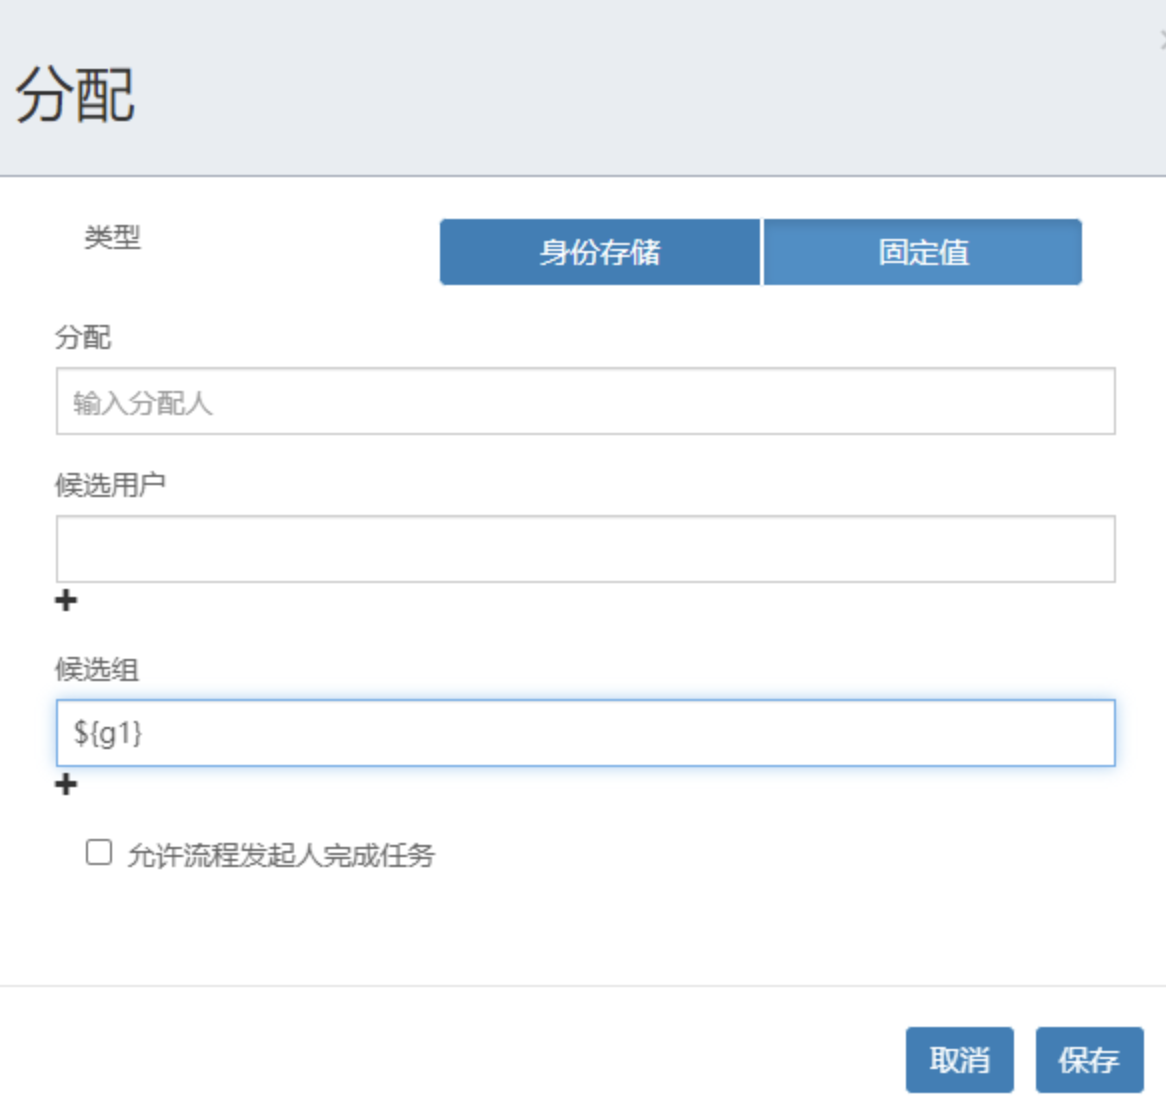Screen dimensions: 1166x1120
Task: Close the 分配 dialog with the X
Action: 1162,41
